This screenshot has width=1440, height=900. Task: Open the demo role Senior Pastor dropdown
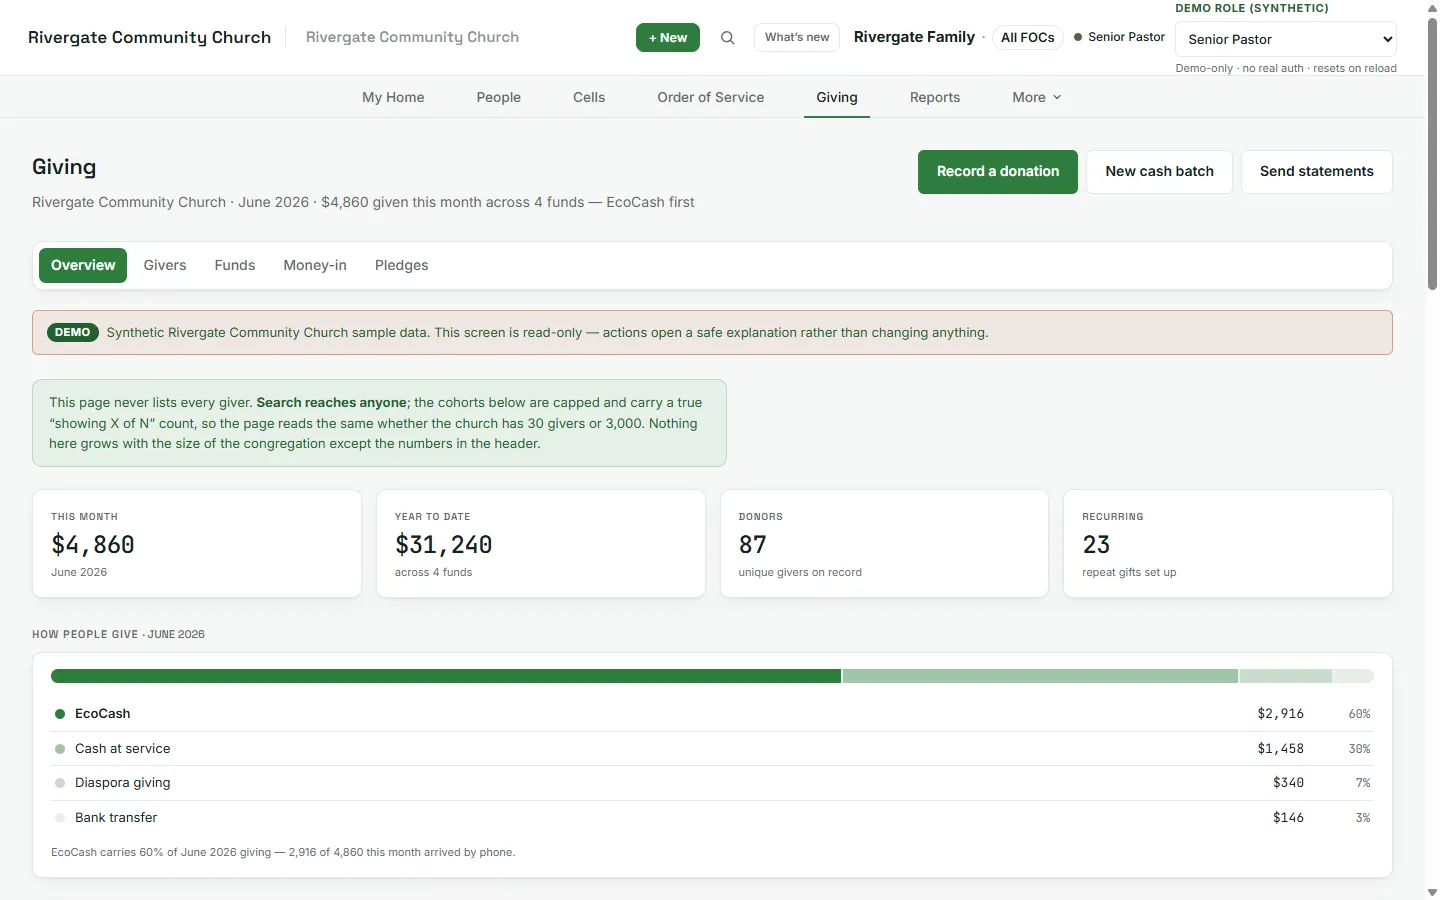coord(1286,39)
